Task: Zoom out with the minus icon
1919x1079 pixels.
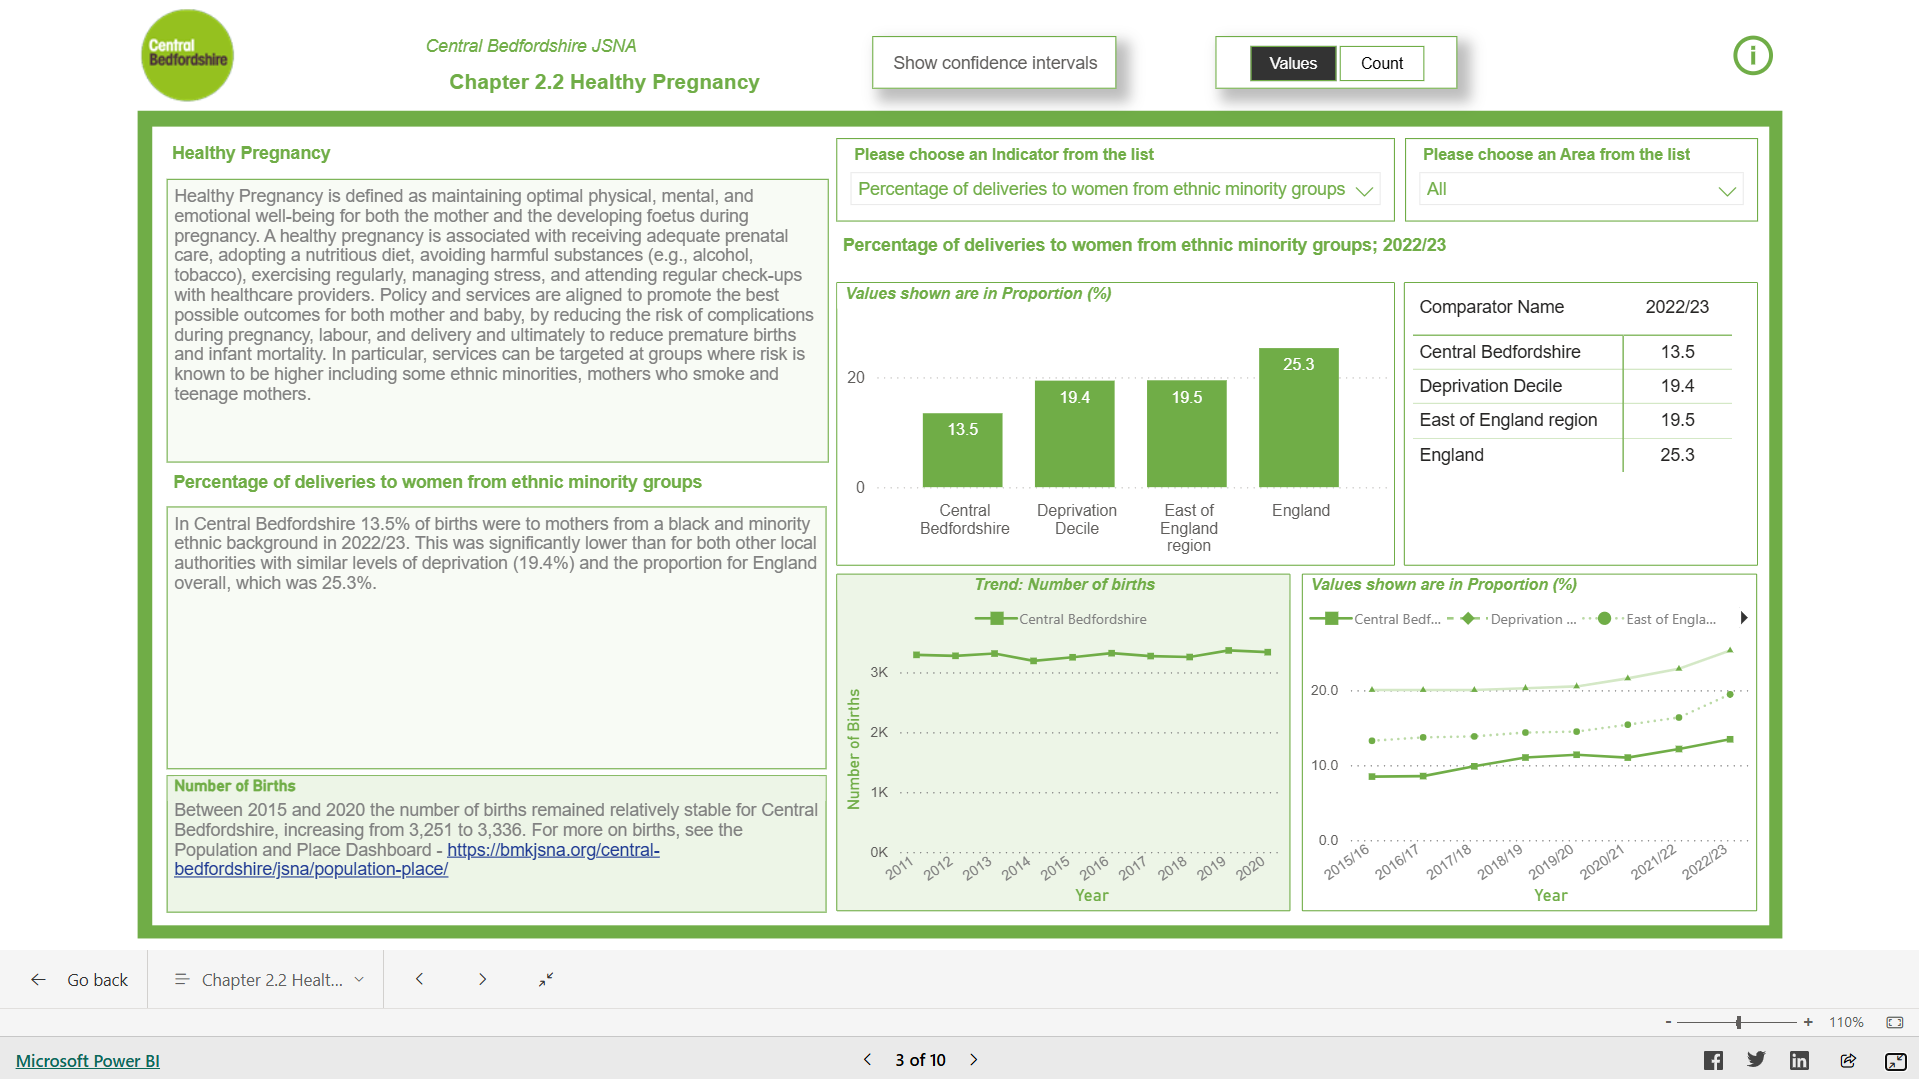Action: click(x=1668, y=1022)
